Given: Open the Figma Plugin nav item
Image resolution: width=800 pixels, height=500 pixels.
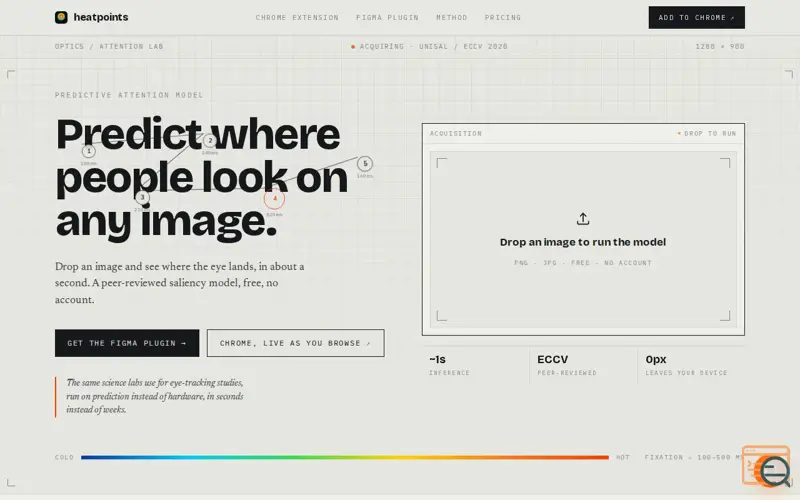Looking at the screenshot, I should (x=387, y=17).
